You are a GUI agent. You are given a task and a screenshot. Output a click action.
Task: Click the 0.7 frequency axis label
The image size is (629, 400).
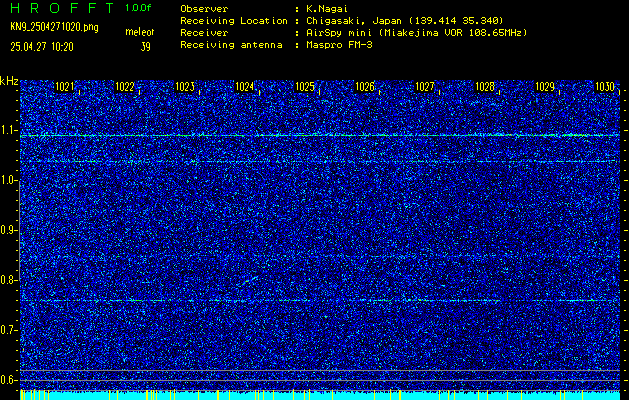[8, 330]
